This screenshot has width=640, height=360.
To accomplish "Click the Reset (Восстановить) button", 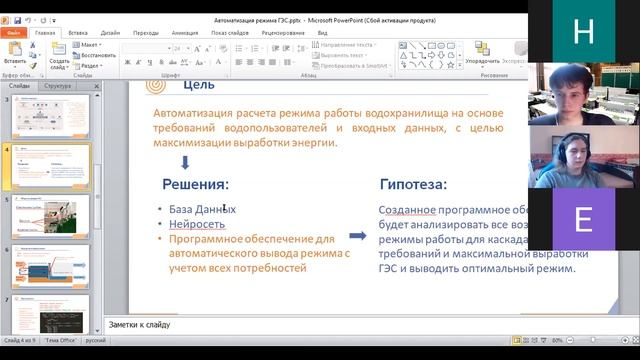I will point(94,55).
